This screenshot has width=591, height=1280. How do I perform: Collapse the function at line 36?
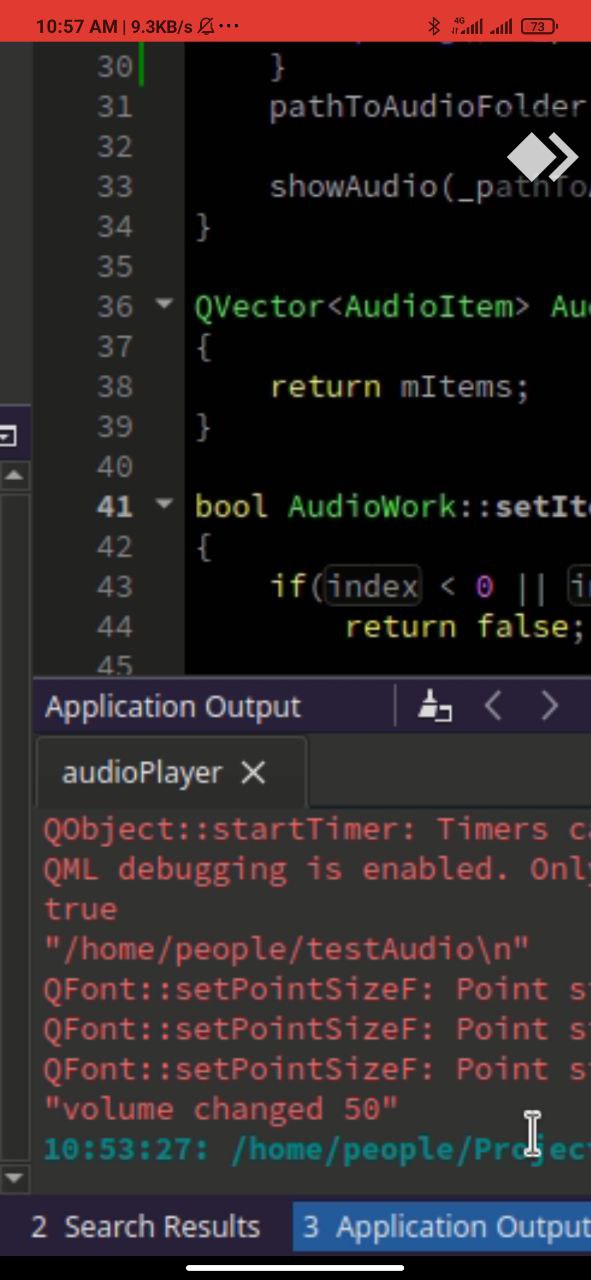point(164,304)
